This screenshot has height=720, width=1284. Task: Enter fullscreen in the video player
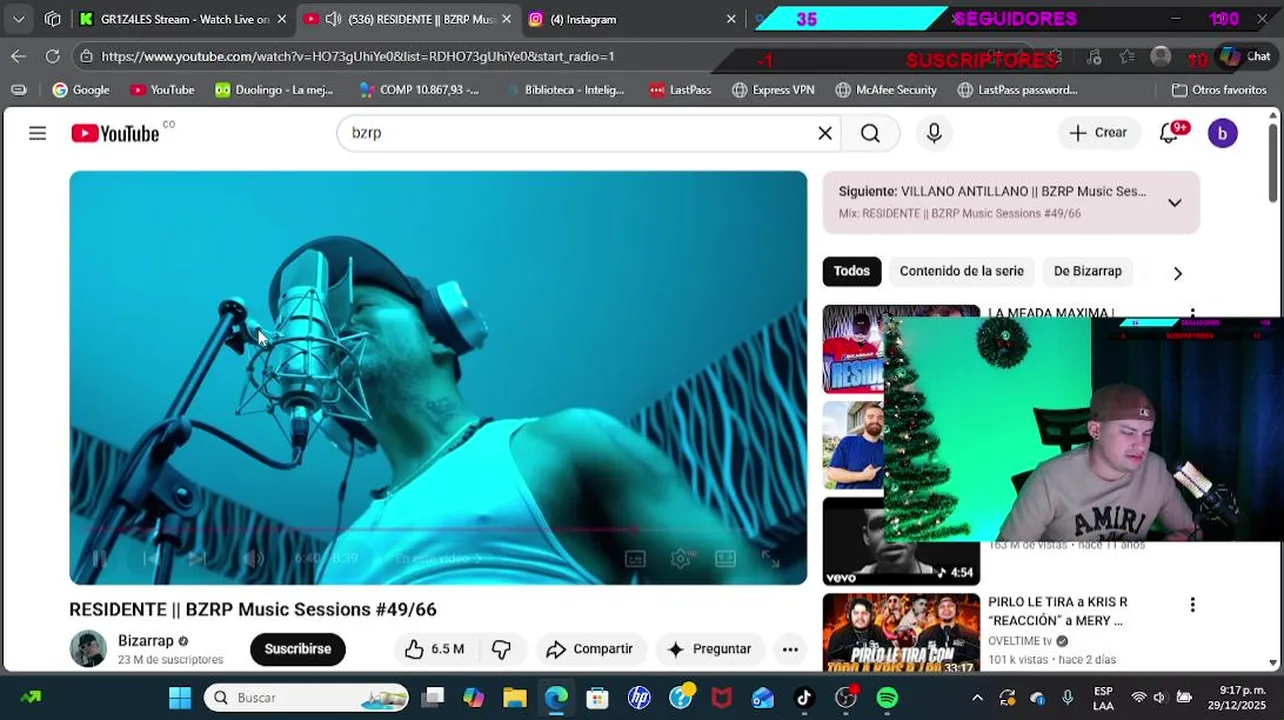tap(770, 559)
